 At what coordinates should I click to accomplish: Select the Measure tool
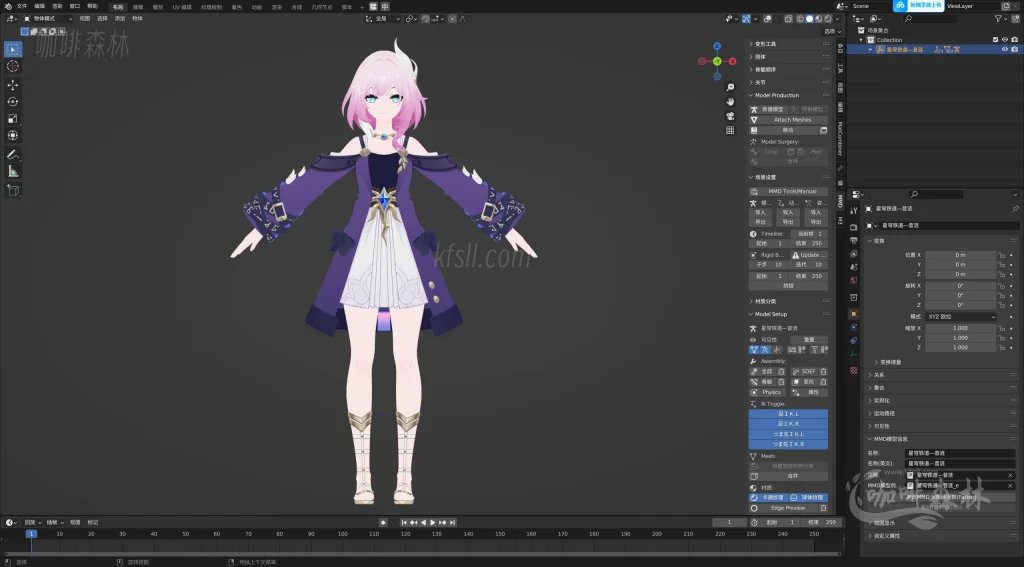(x=12, y=171)
